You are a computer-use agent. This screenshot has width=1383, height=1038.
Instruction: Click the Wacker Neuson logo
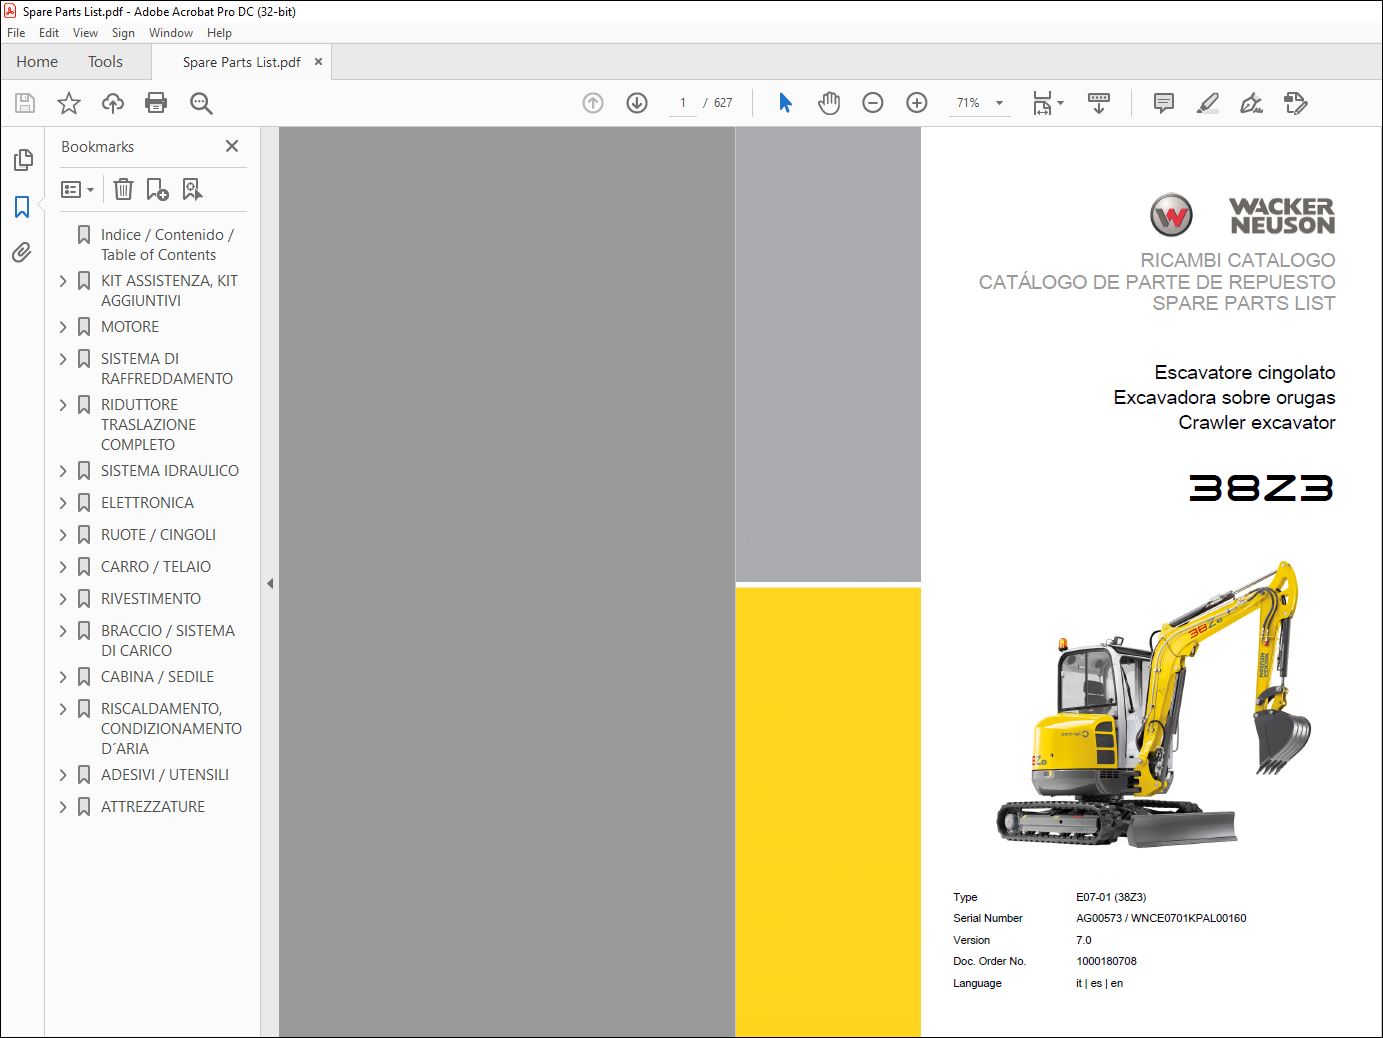1243,215
